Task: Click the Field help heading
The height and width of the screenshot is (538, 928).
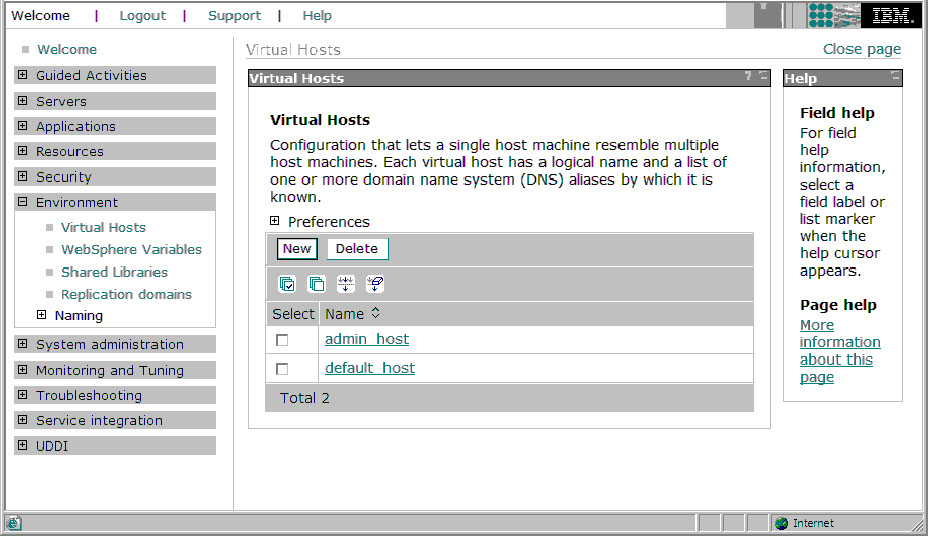Action: (837, 113)
